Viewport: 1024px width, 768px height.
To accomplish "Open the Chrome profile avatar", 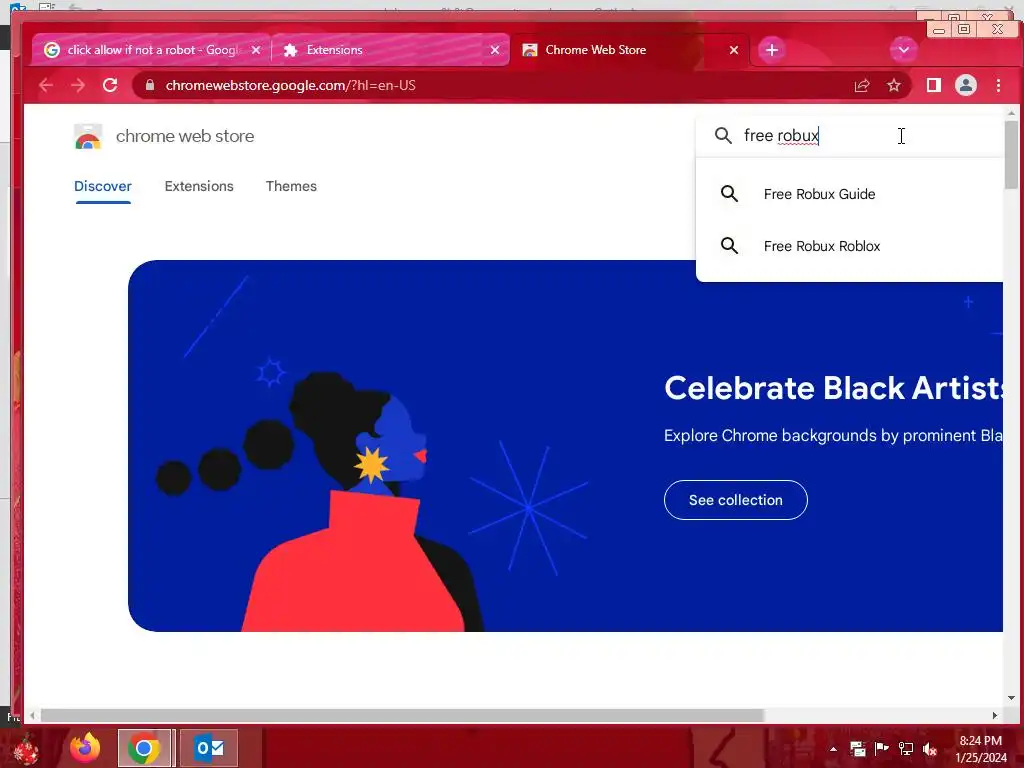I will pos(966,85).
